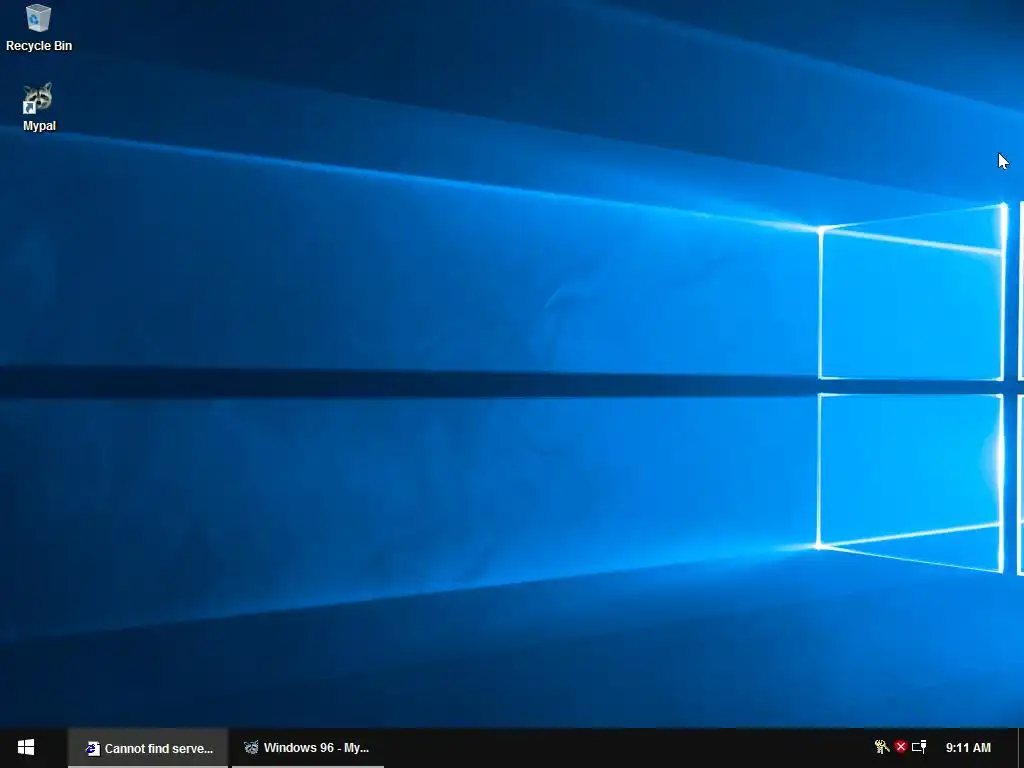Click the red X shield tray icon
Viewport: 1024px width, 768px height.
point(901,746)
